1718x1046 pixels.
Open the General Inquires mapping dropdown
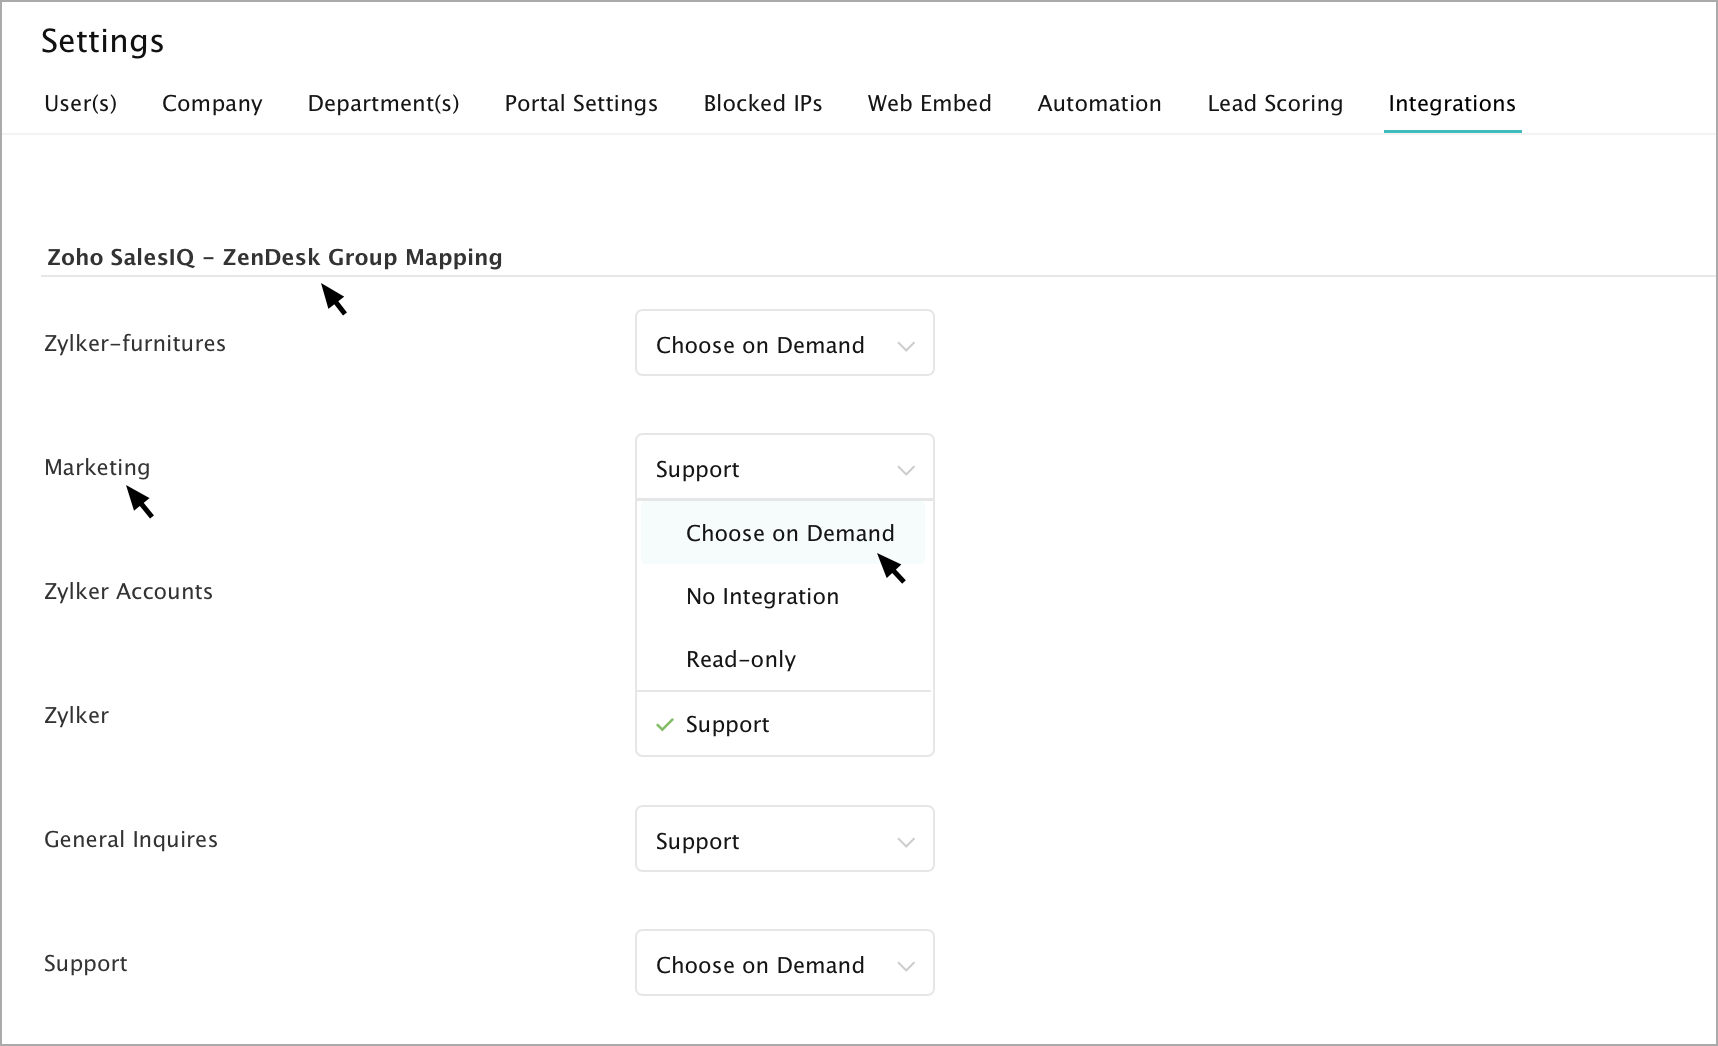click(x=783, y=841)
